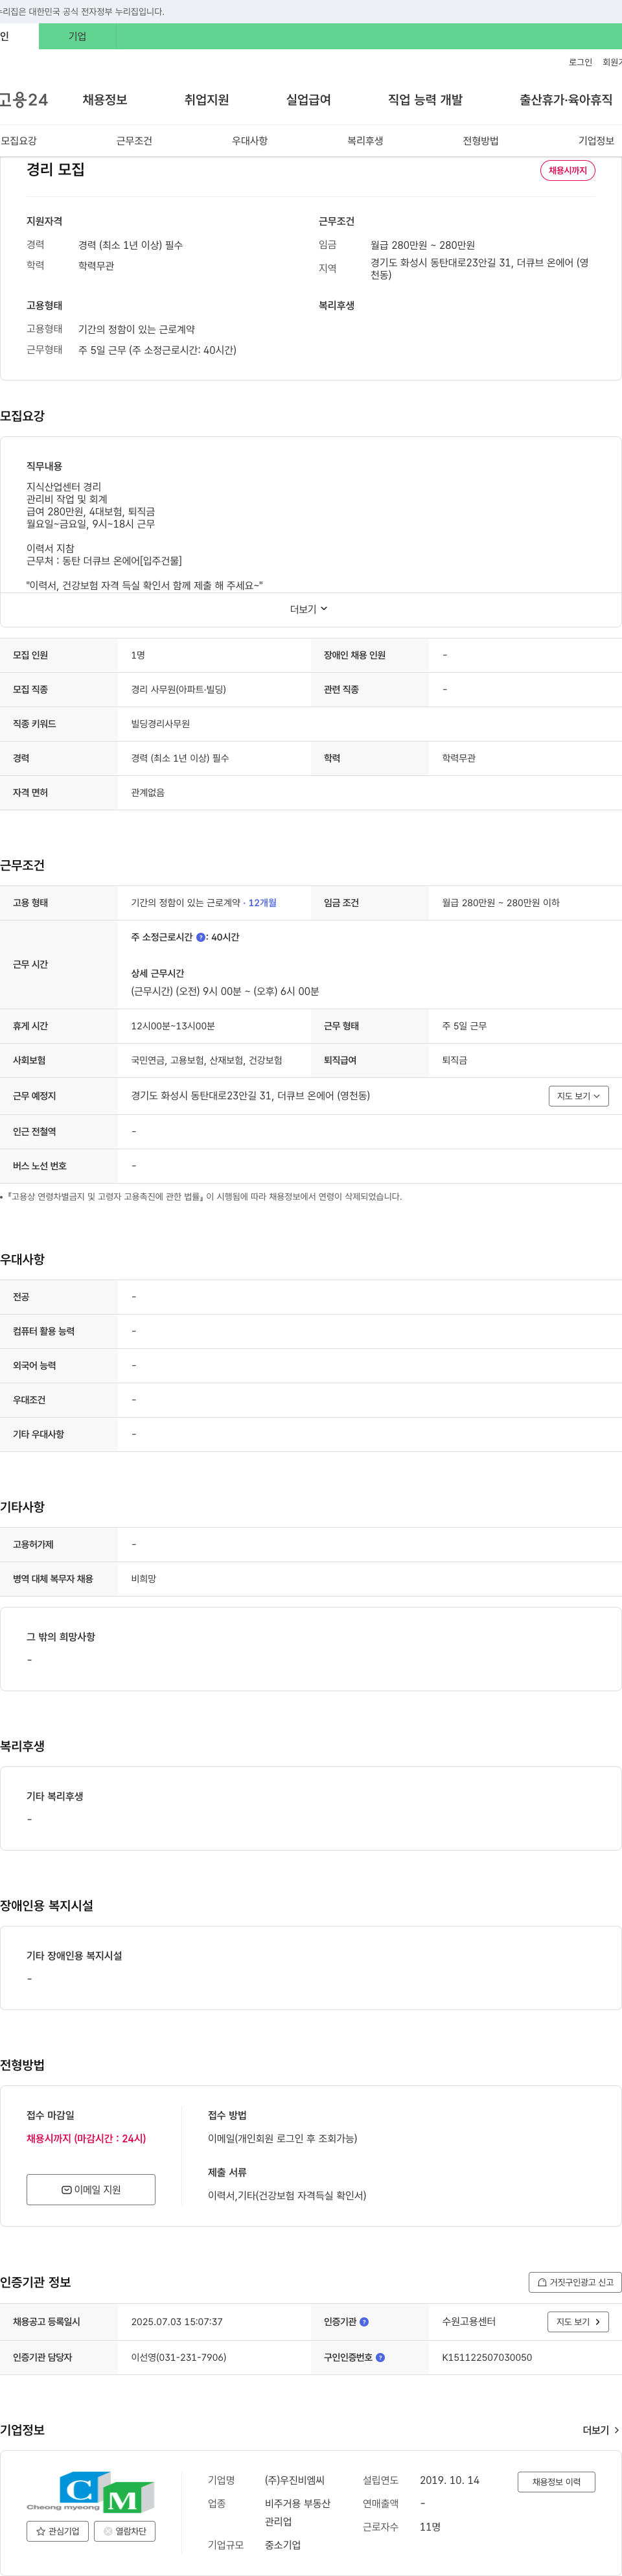Click the 채용시까지 status badge
Screen dimensions: 622x2576
pyautogui.click(x=568, y=171)
